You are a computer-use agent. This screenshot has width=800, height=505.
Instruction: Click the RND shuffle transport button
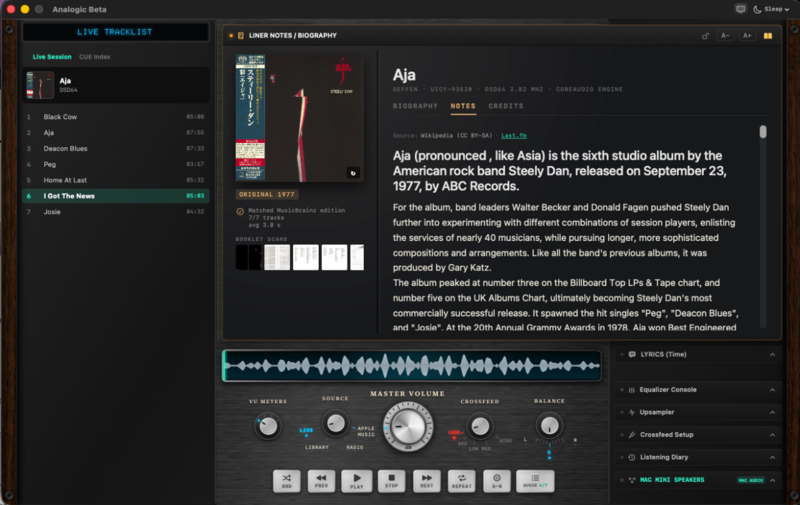click(x=287, y=481)
